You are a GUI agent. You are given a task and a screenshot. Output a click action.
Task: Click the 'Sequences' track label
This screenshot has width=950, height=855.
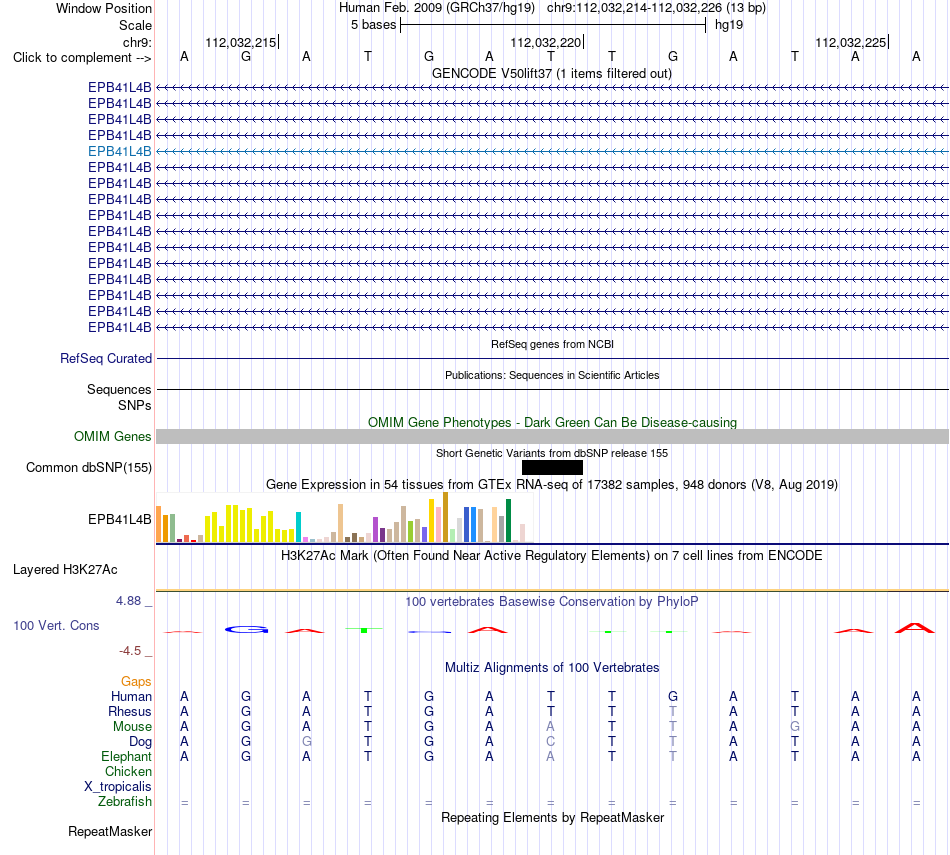click(x=119, y=390)
